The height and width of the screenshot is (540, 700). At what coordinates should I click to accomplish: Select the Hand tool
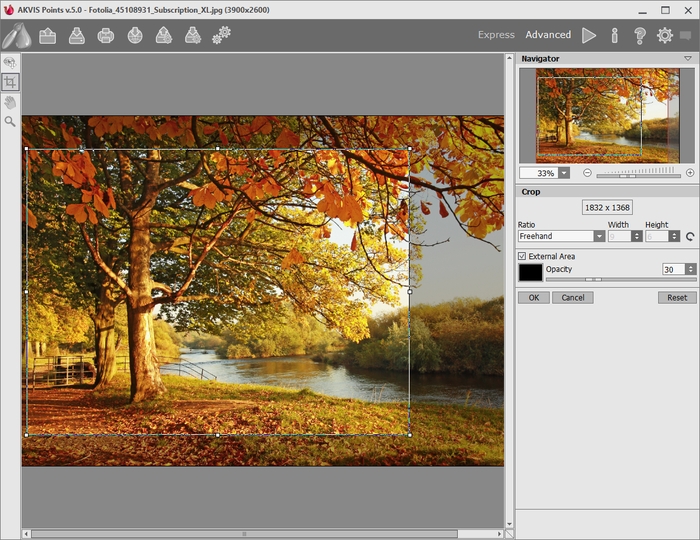click(x=10, y=102)
